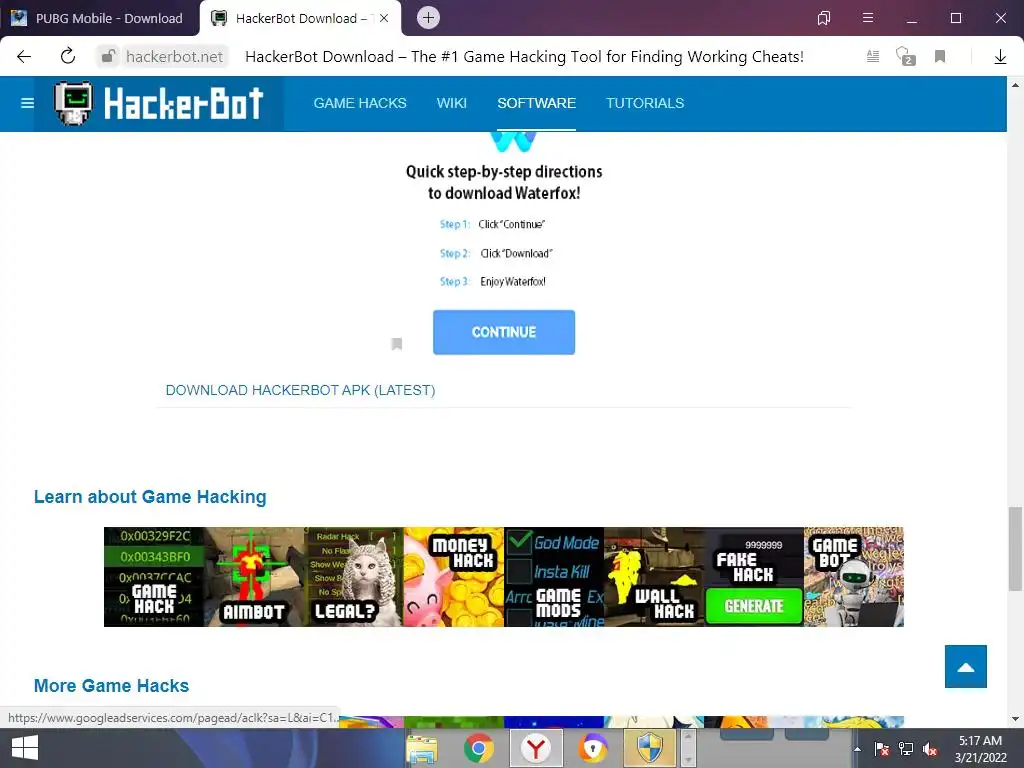Viewport: 1024px width, 768px height.
Task: Click 'Learn about Game Hacking' heading
Action: (150, 497)
